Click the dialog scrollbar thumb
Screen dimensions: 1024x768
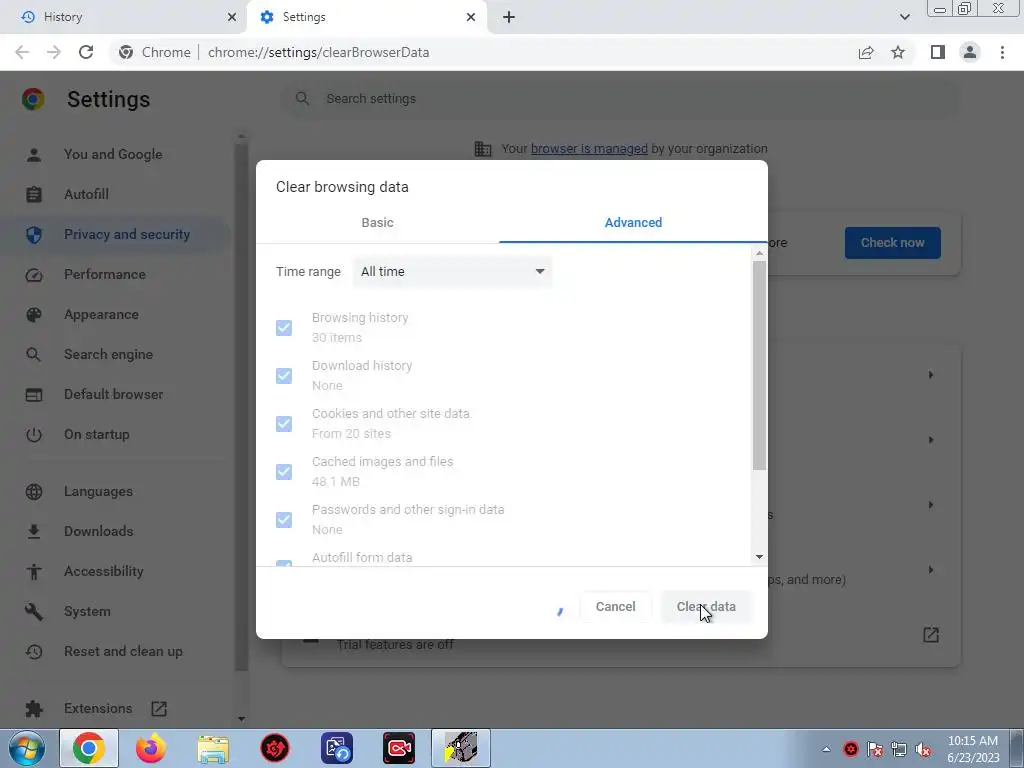click(x=759, y=366)
